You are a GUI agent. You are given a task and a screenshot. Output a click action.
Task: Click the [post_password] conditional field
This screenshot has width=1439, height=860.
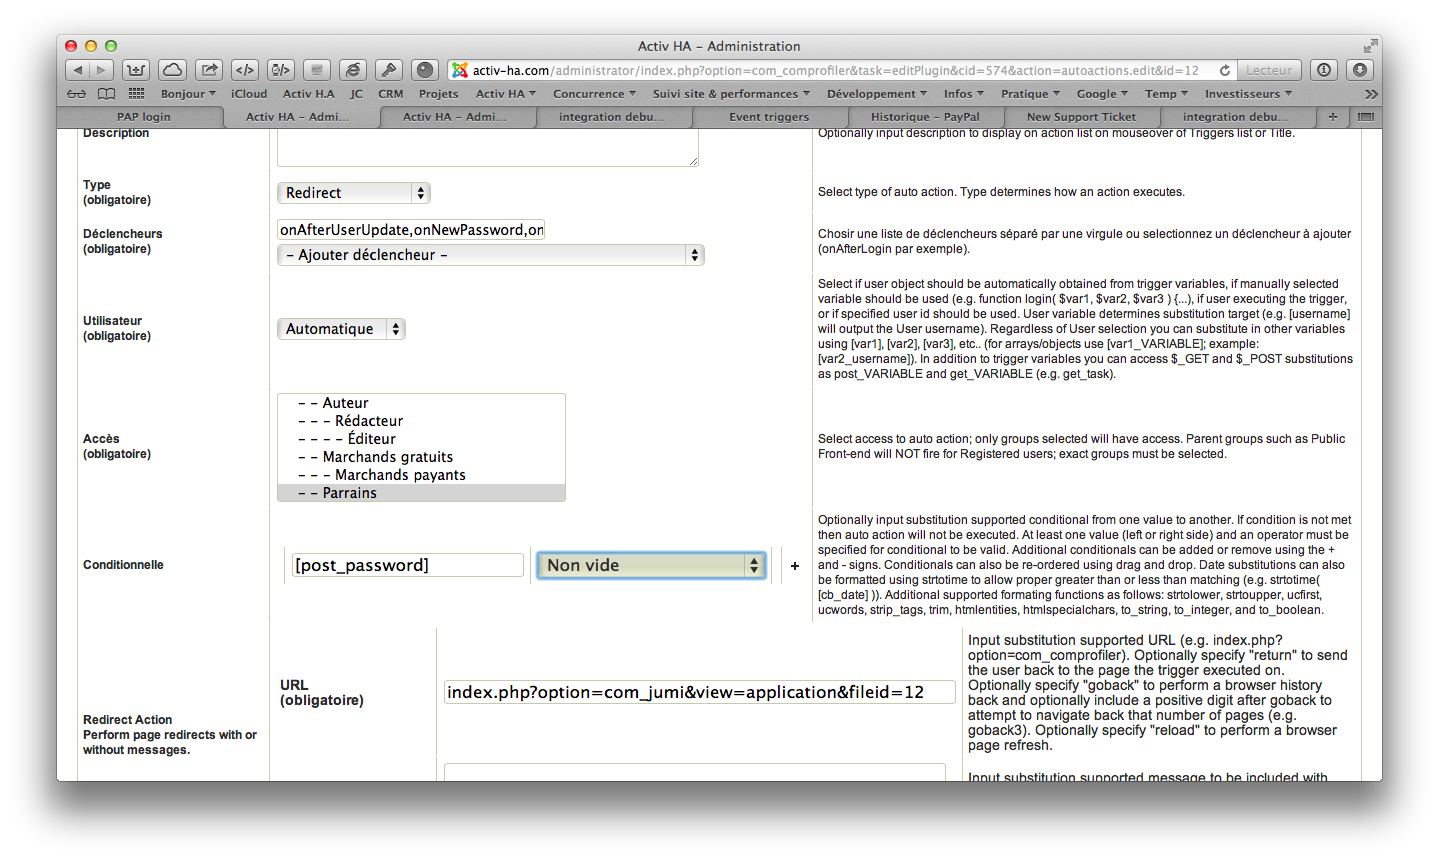point(407,565)
